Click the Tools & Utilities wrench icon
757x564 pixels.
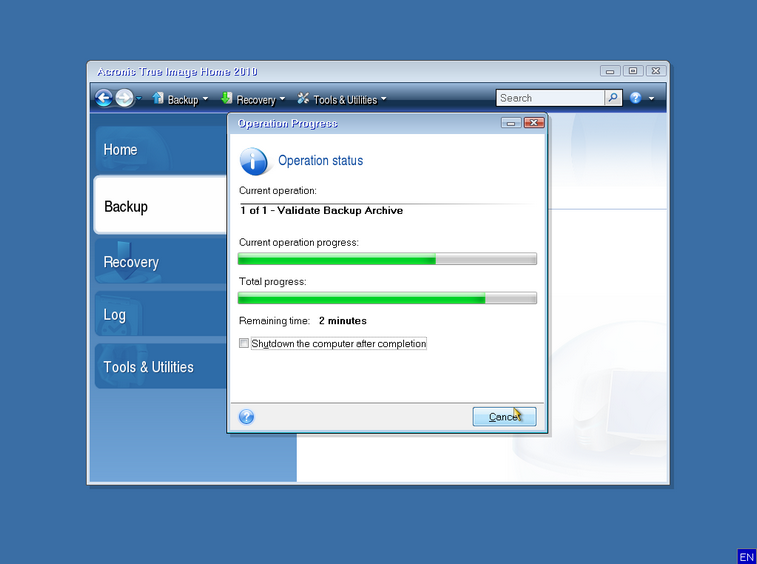(303, 98)
